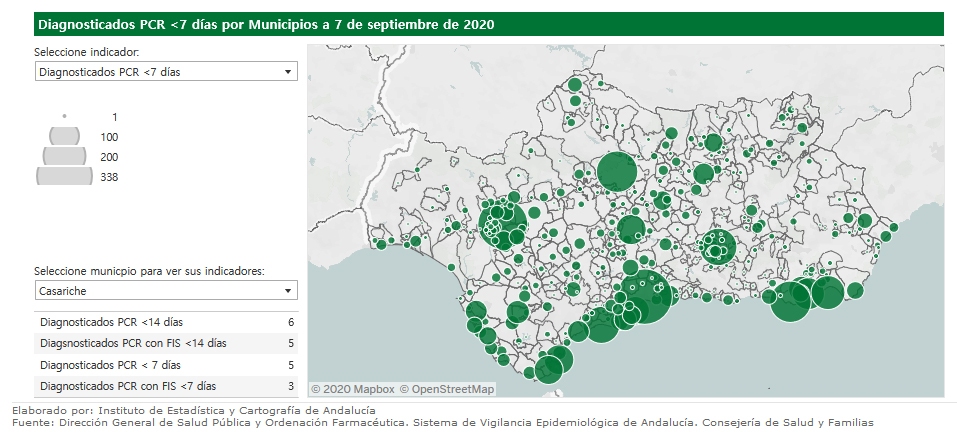This screenshot has height=438, width=957.
Task: Click the smallest legend dot for value 1
Action: tap(65, 116)
